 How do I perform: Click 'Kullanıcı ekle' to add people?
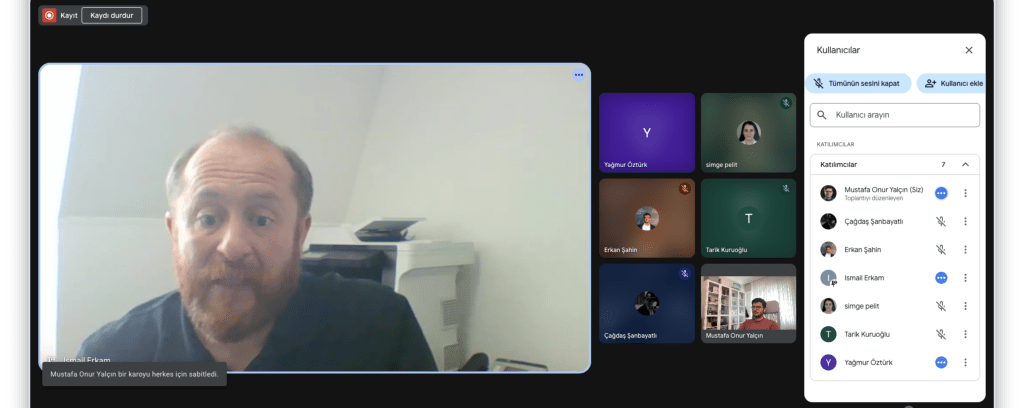951,83
